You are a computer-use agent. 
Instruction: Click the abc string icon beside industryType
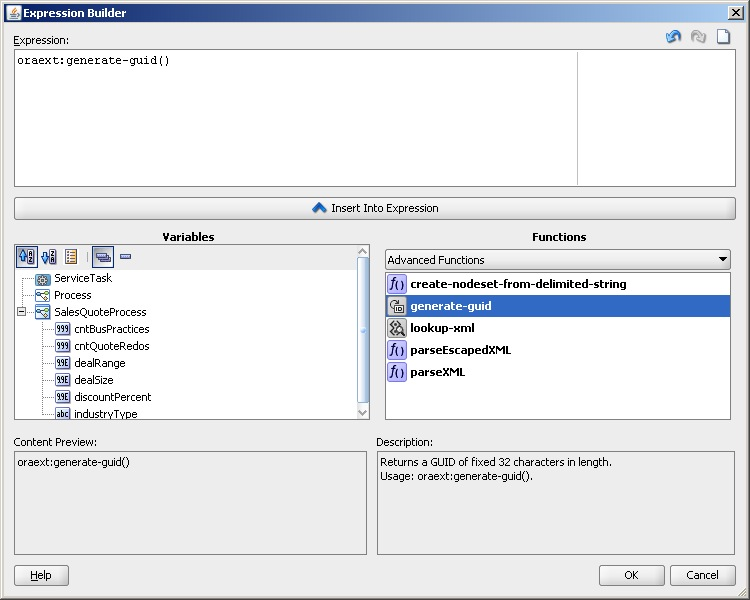[x=63, y=414]
